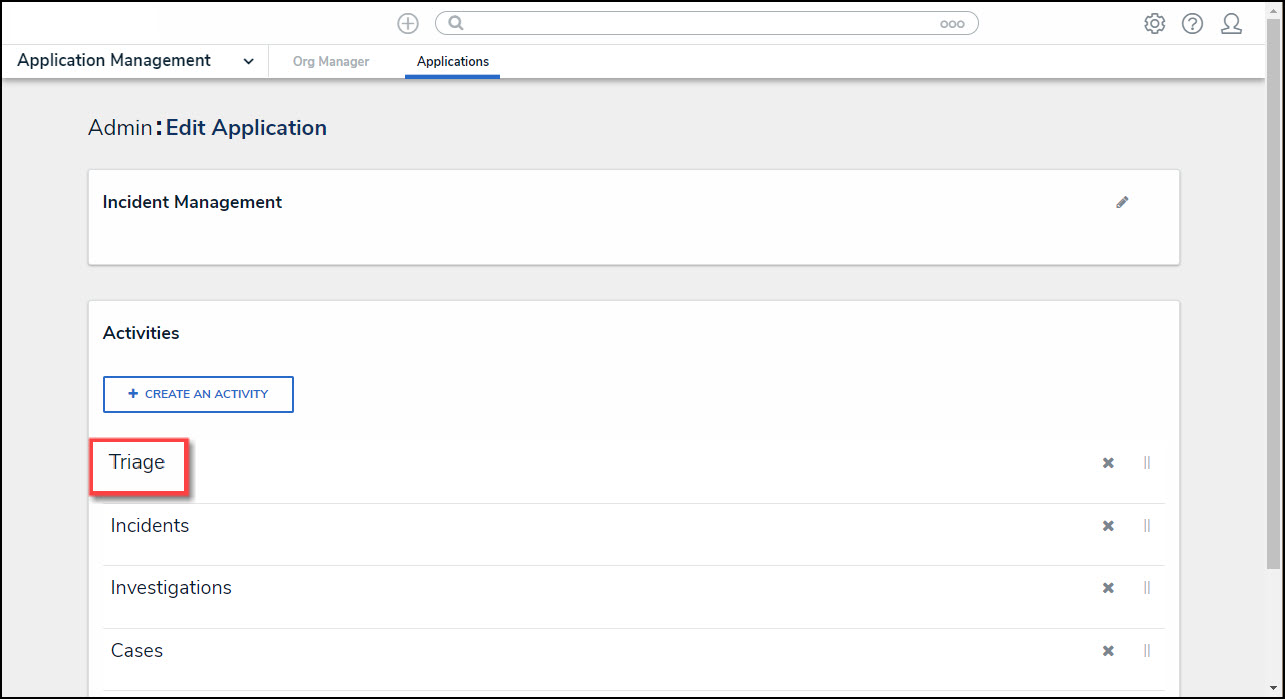Open the settings gear icon
The height and width of the screenshot is (699, 1285).
coord(1155,23)
